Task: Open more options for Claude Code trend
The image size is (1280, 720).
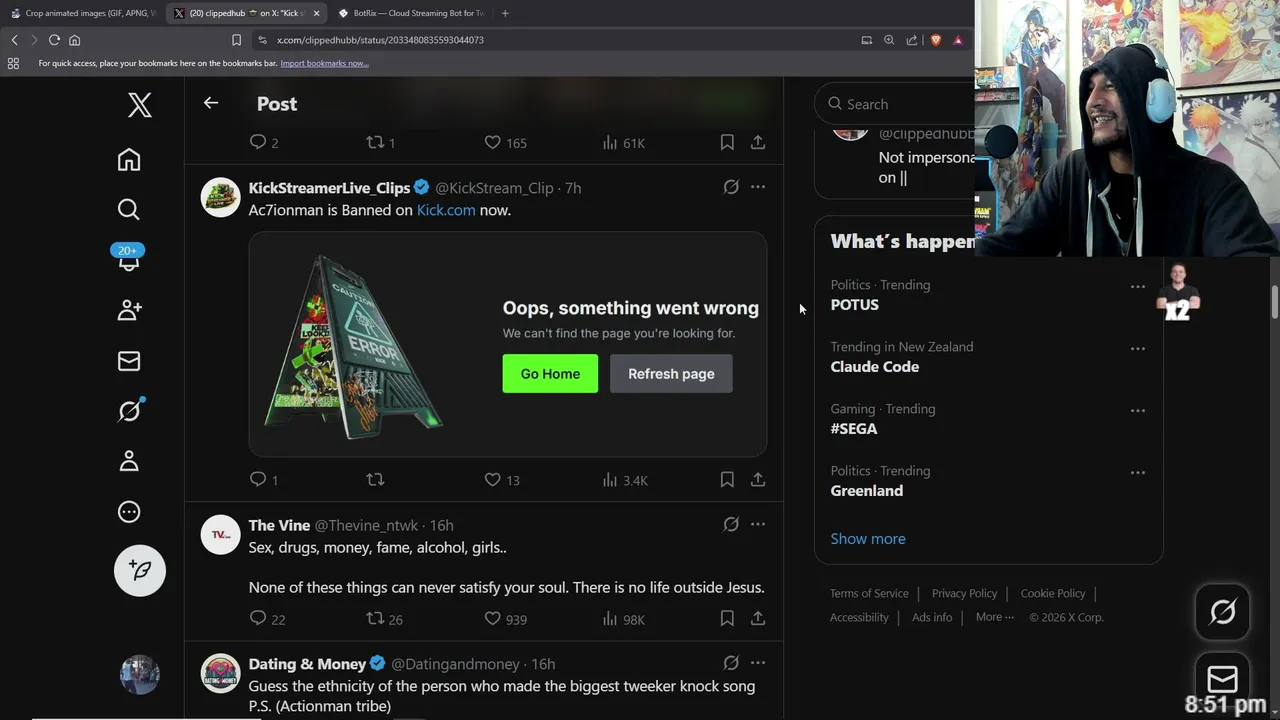Action: 1138,349
